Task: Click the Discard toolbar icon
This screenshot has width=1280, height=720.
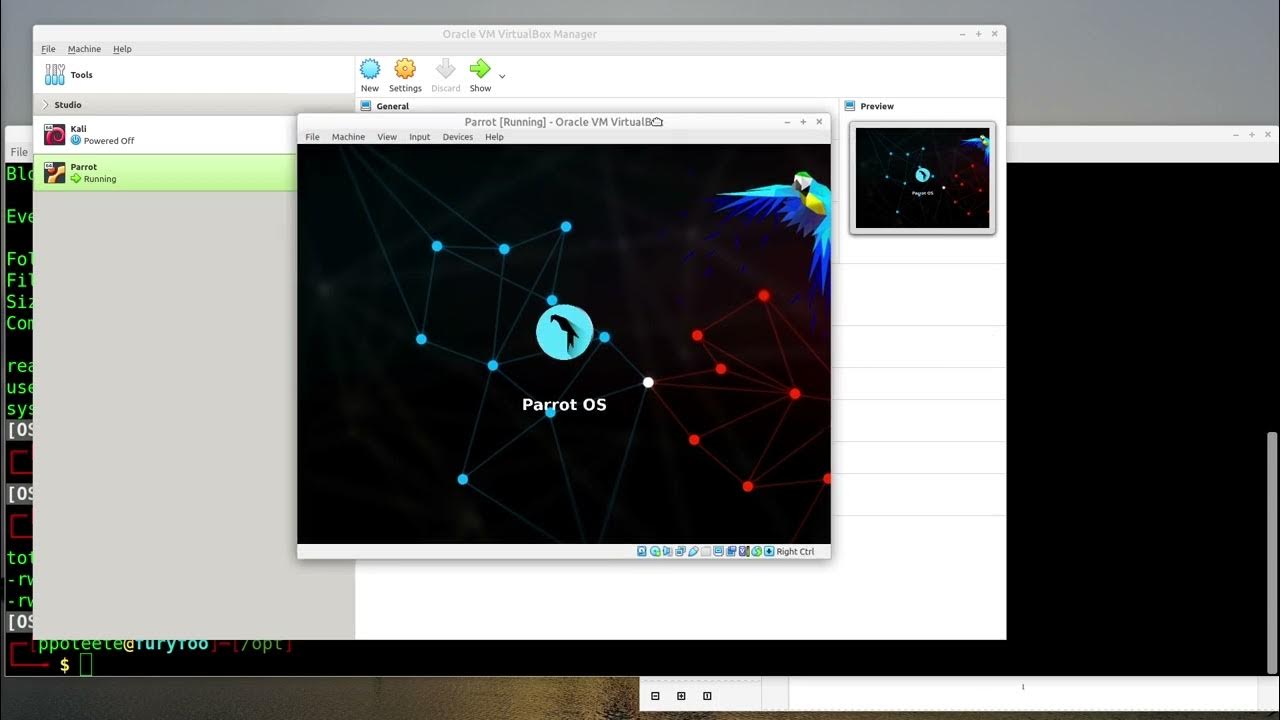Action: point(446,69)
